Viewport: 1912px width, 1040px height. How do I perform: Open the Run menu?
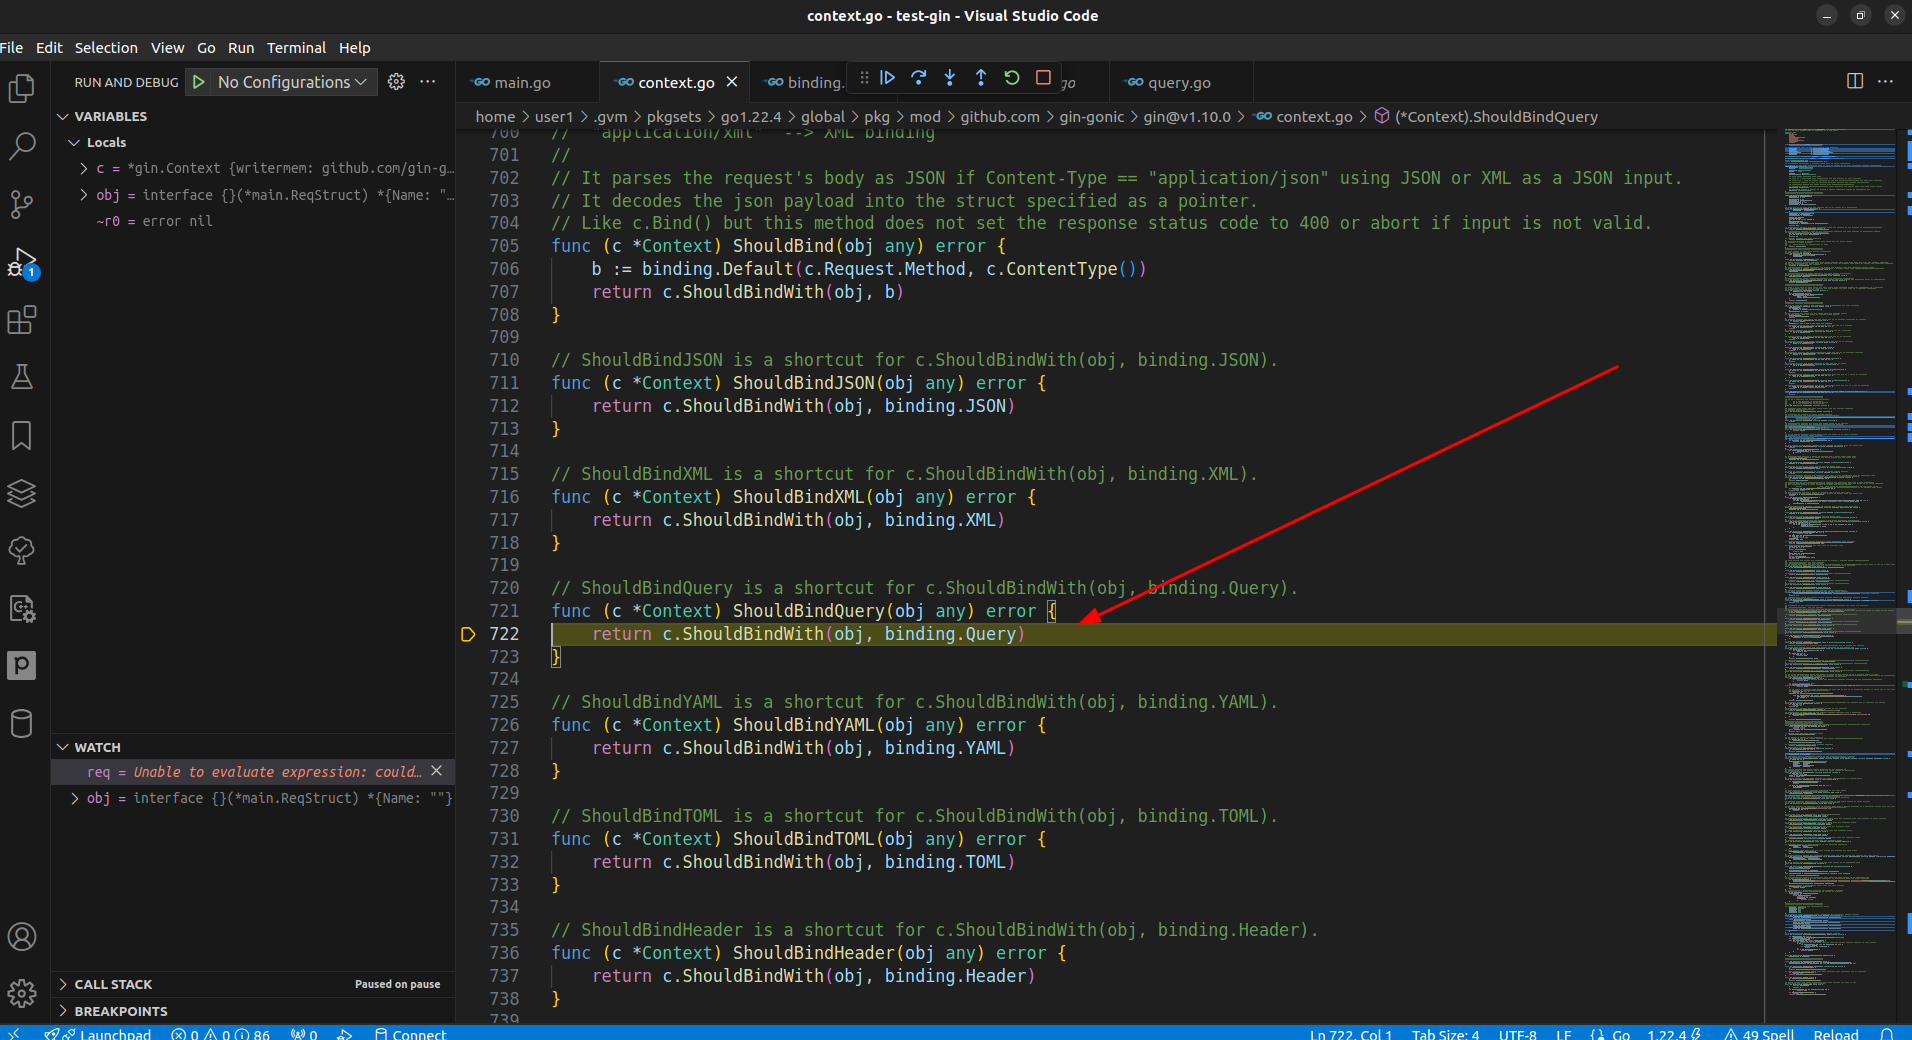click(x=241, y=48)
